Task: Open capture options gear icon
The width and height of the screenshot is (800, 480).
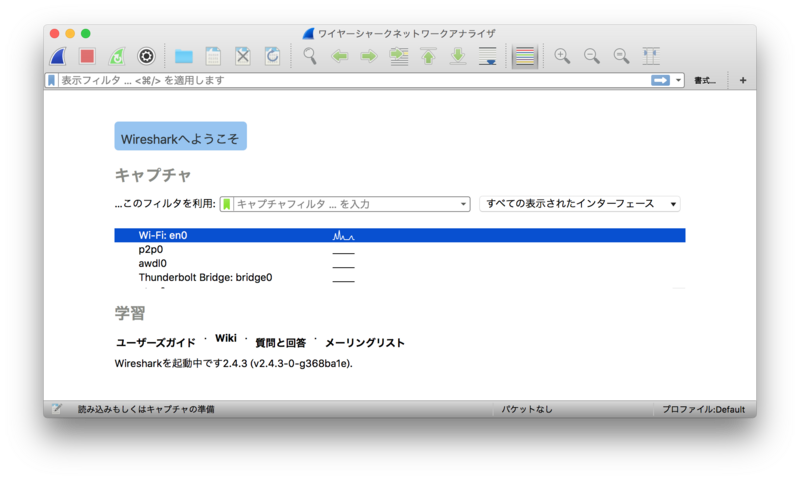Action: [146, 56]
